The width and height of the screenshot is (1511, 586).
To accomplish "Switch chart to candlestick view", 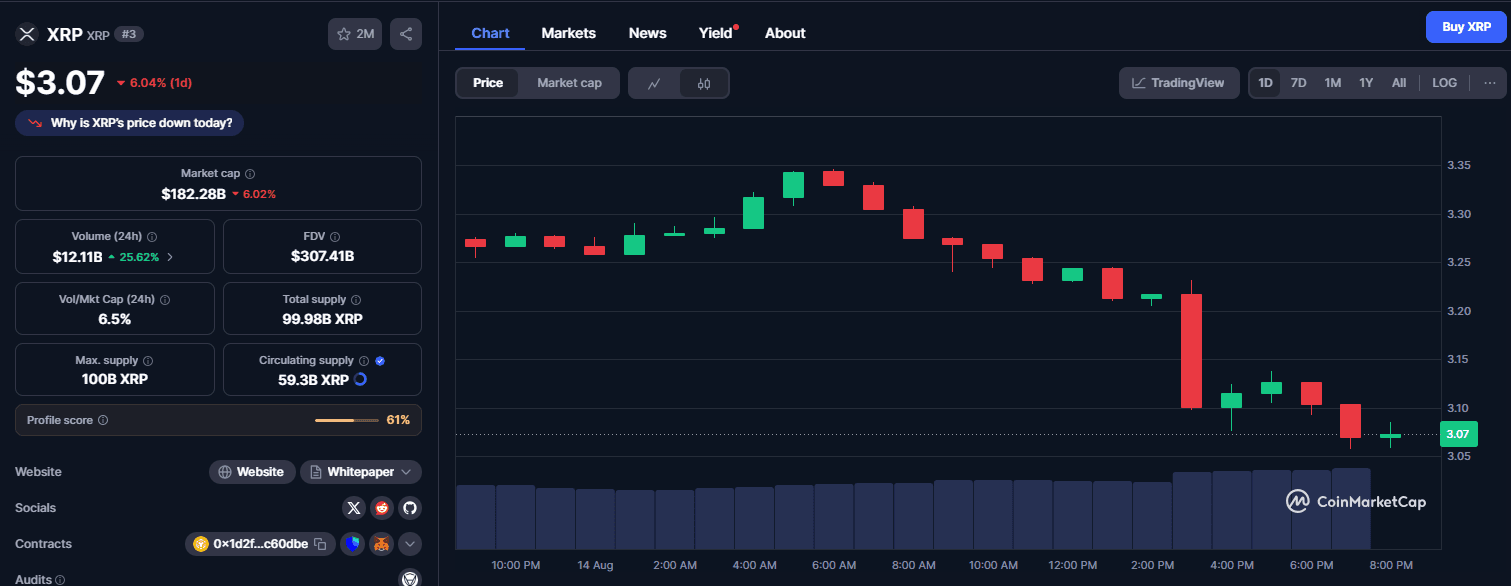I will [x=704, y=83].
